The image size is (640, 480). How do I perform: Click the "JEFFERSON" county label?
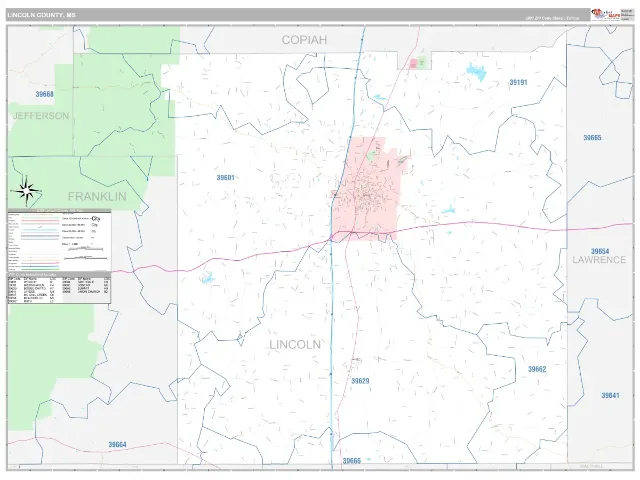41,116
